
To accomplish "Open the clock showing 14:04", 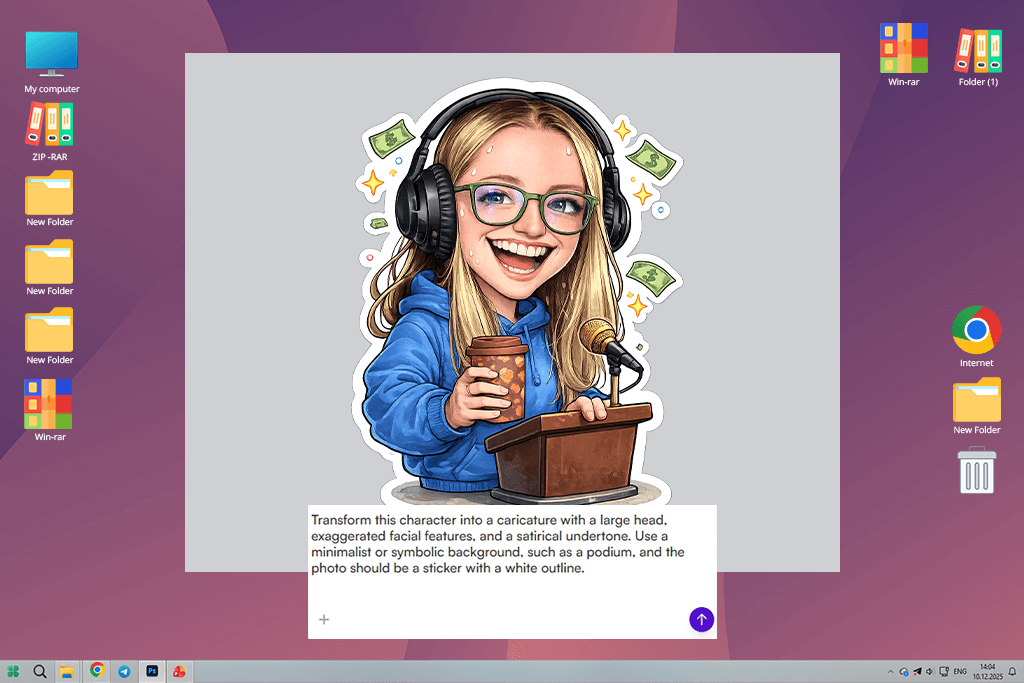I will pyautogui.click(x=987, y=671).
